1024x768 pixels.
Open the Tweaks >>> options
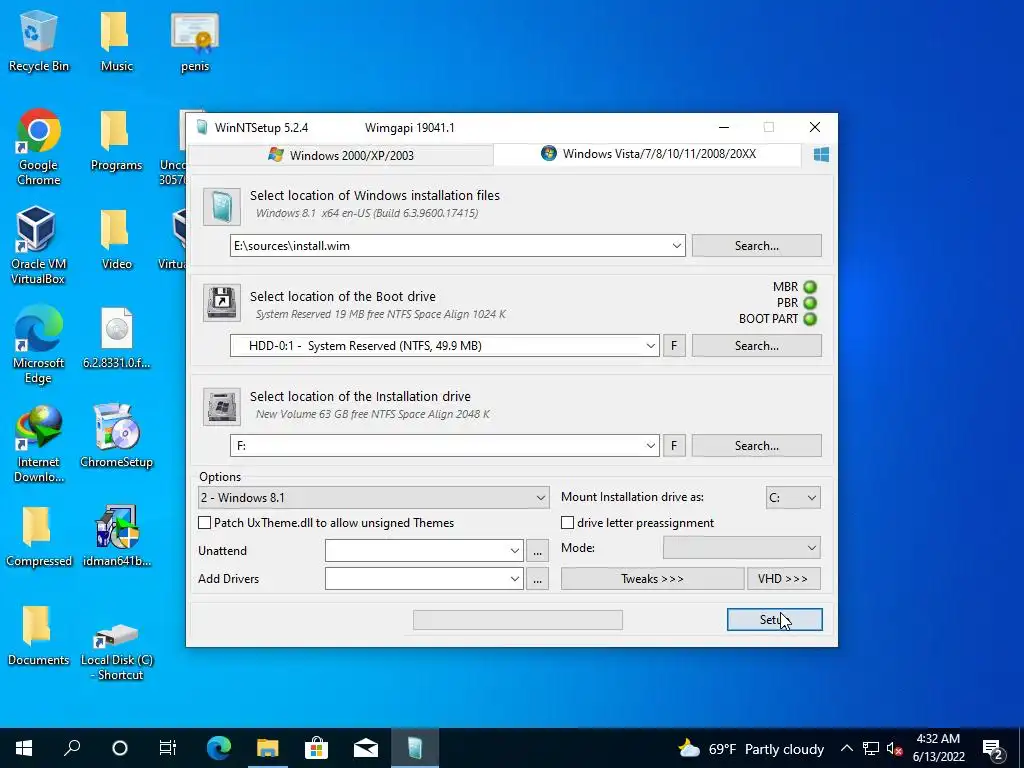652,579
